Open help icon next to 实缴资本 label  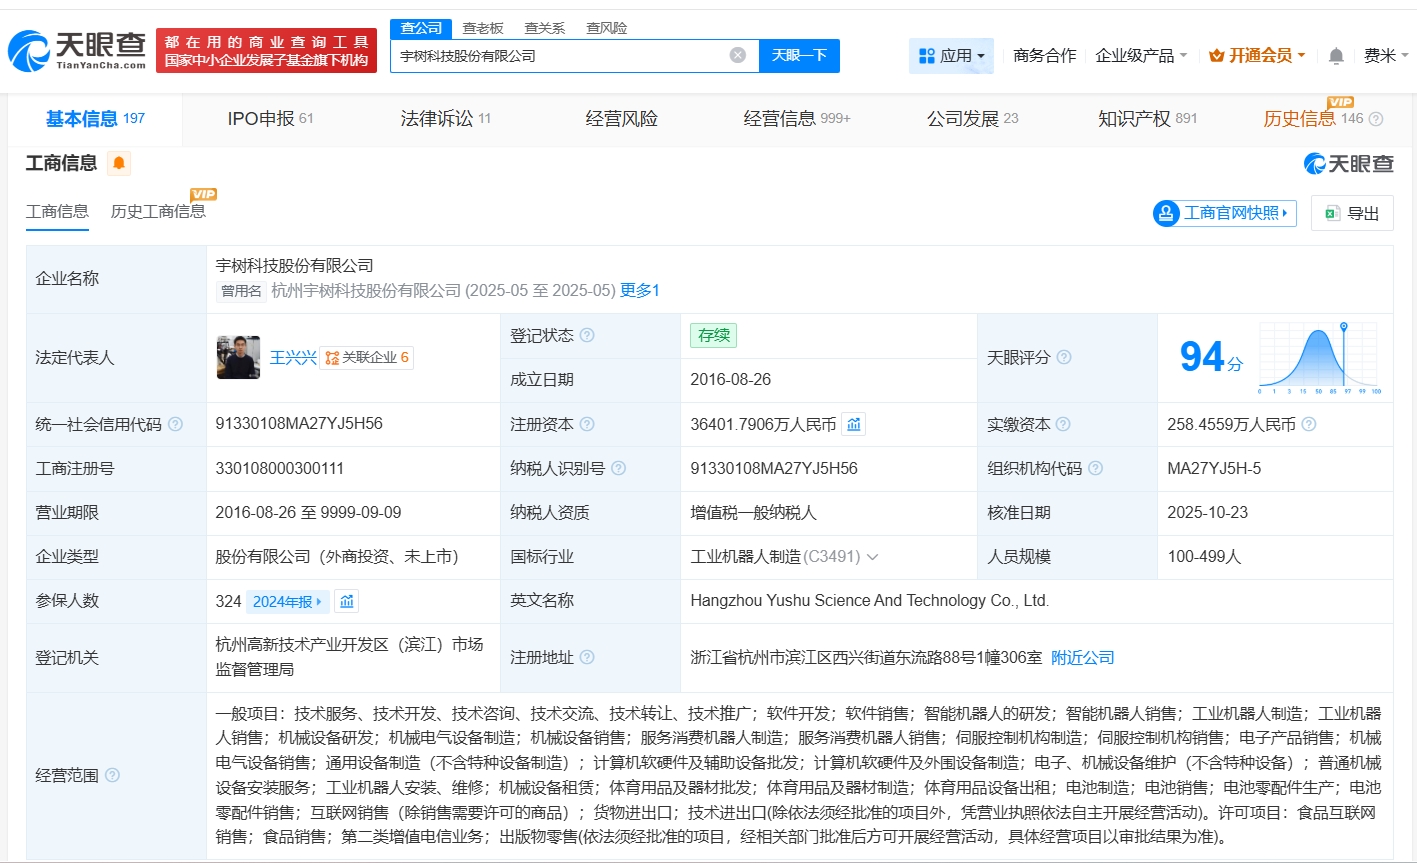pyautogui.click(x=1063, y=424)
